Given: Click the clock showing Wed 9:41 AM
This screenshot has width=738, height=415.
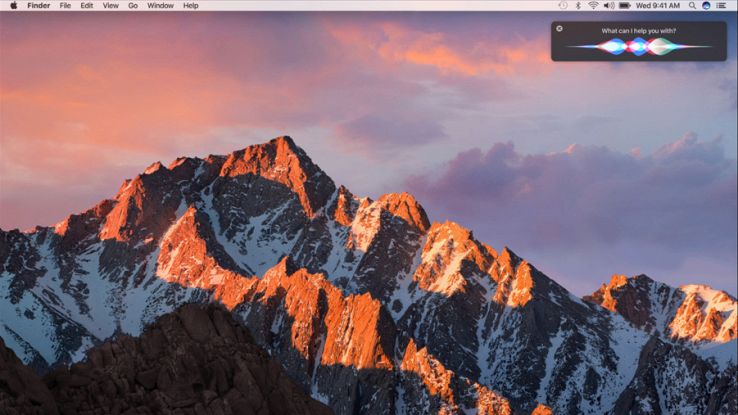Looking at the screenshot, I should tap(658, 6).
